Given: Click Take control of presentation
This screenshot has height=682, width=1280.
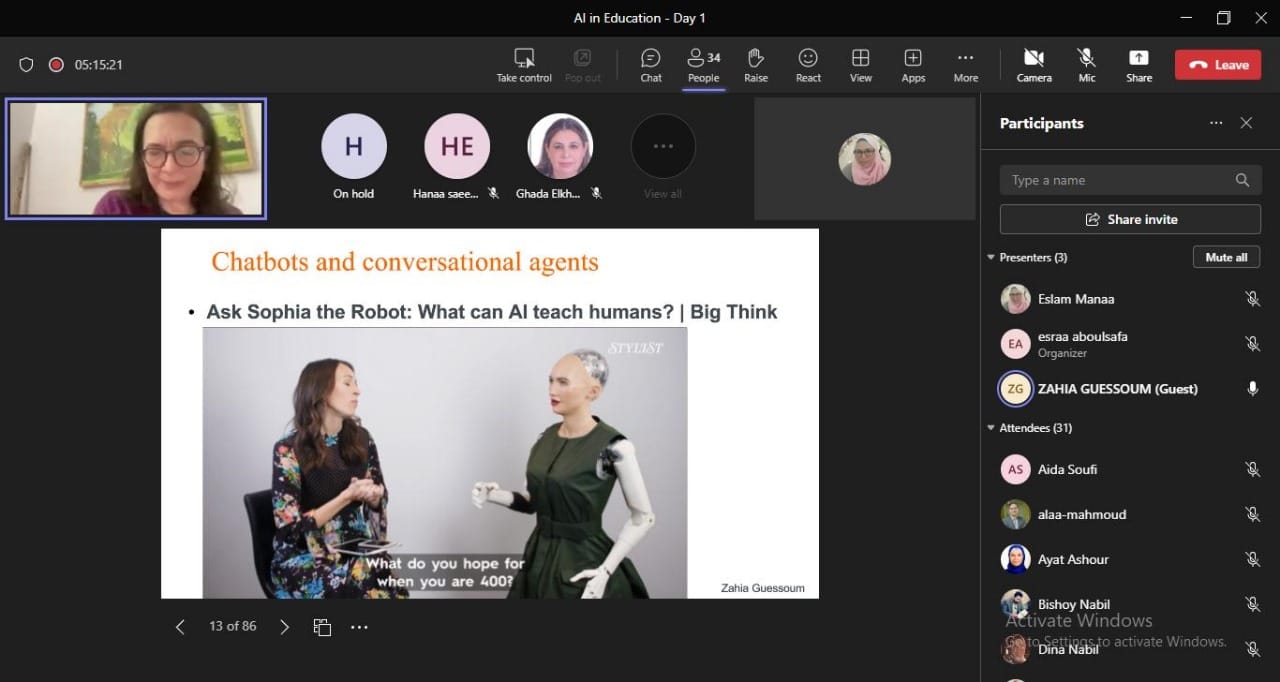Looking at the screenshot, I should (x=524, y=65).
